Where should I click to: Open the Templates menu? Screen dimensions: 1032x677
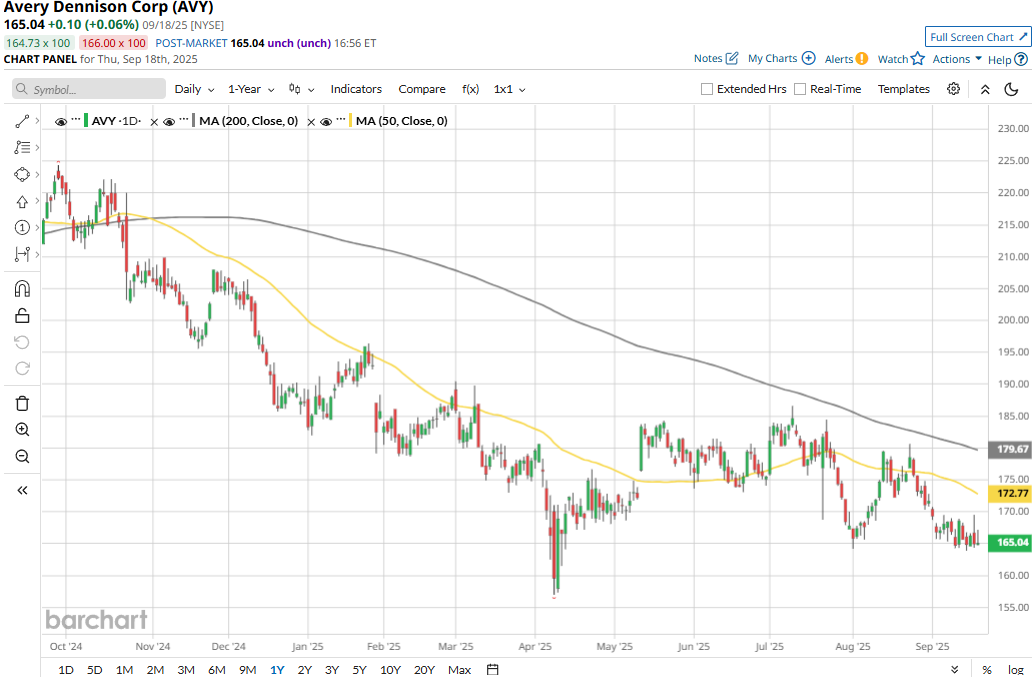[904, 89]
